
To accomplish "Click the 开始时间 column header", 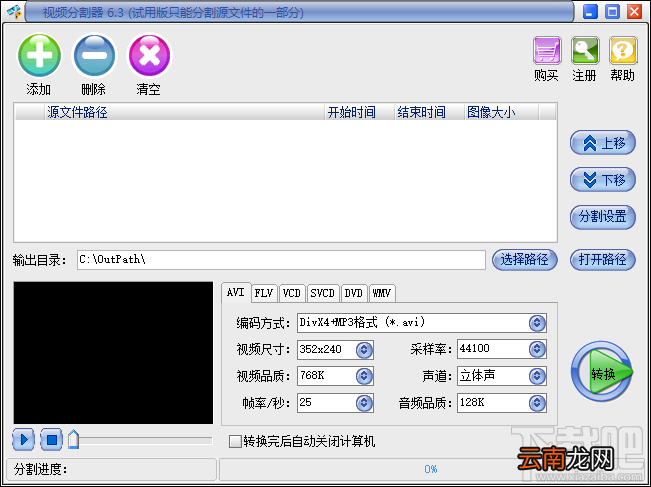I will tap(359, 112).
